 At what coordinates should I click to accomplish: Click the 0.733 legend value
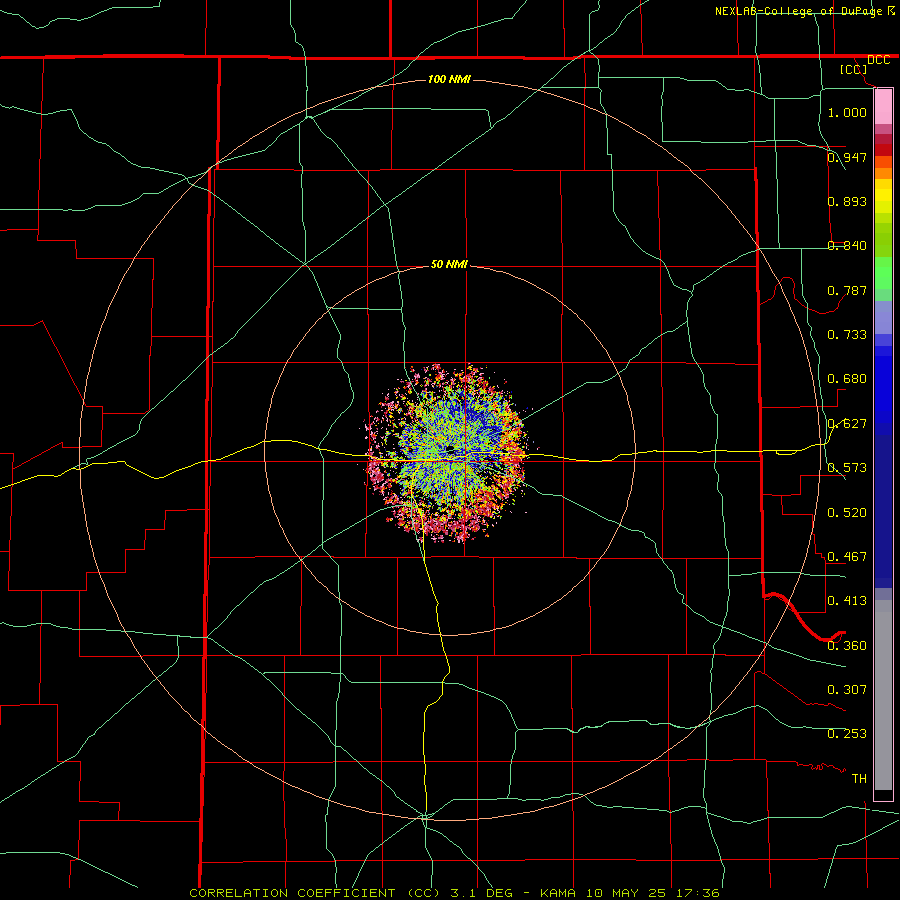click(x=847, y=335)
